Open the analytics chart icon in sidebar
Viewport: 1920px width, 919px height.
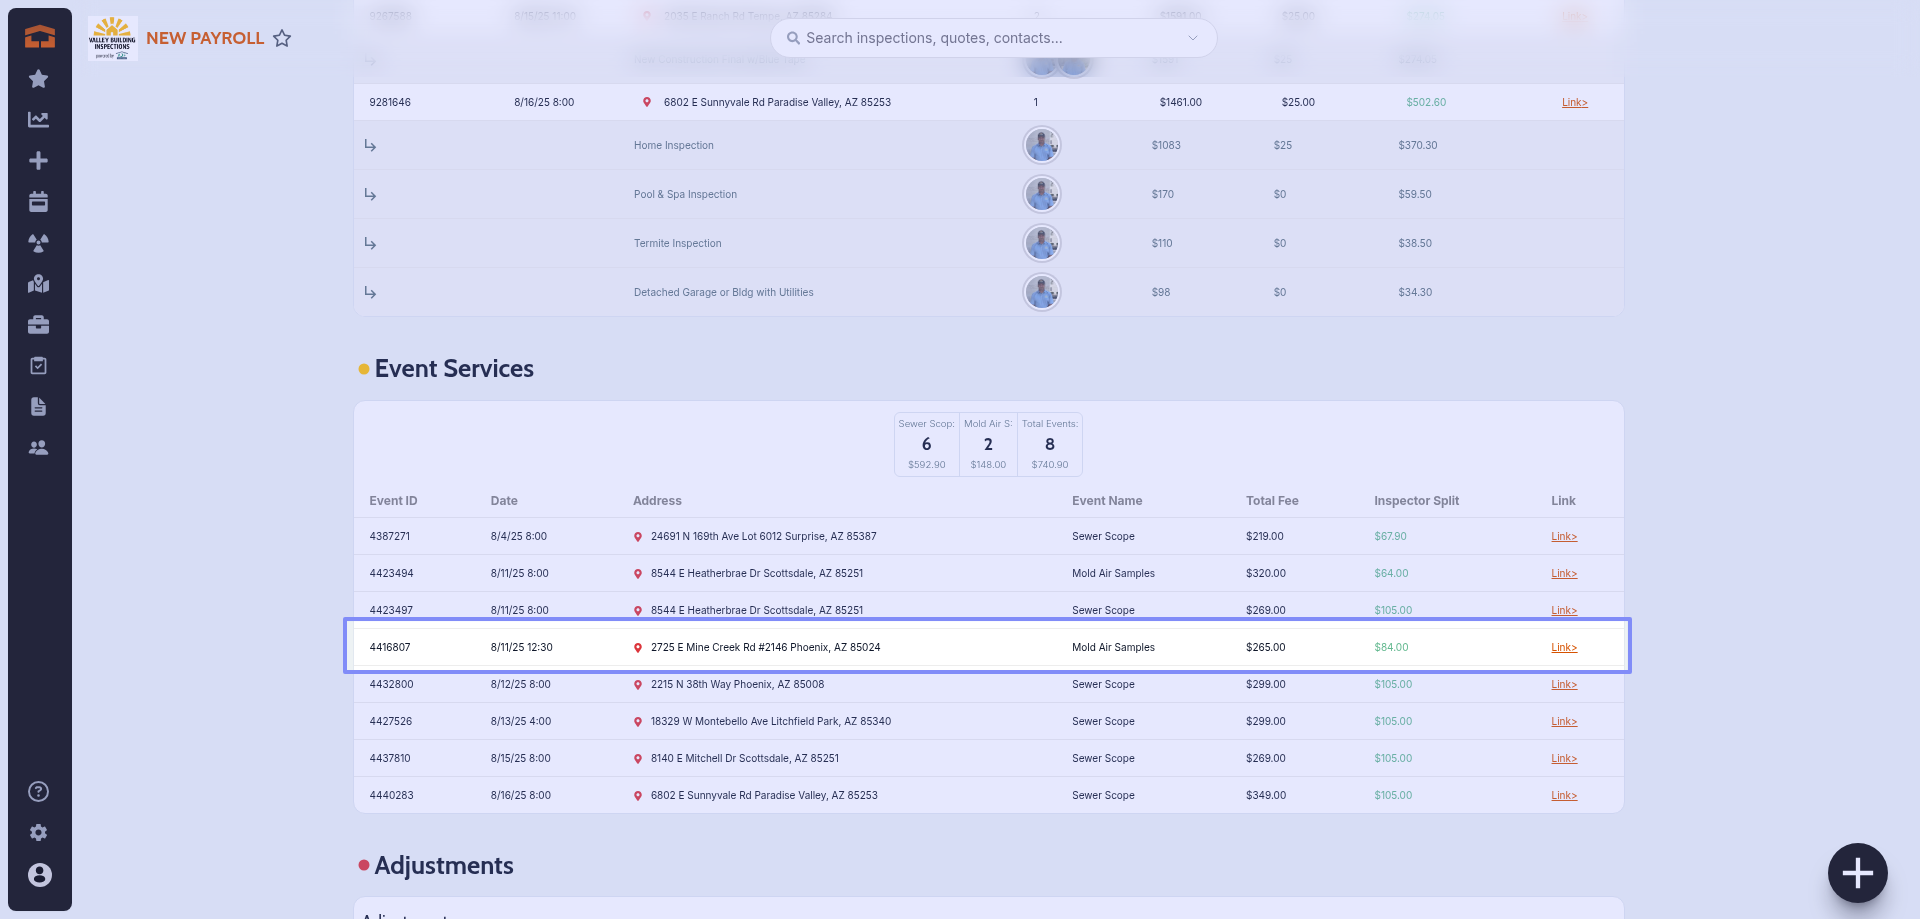pos(39,120)
